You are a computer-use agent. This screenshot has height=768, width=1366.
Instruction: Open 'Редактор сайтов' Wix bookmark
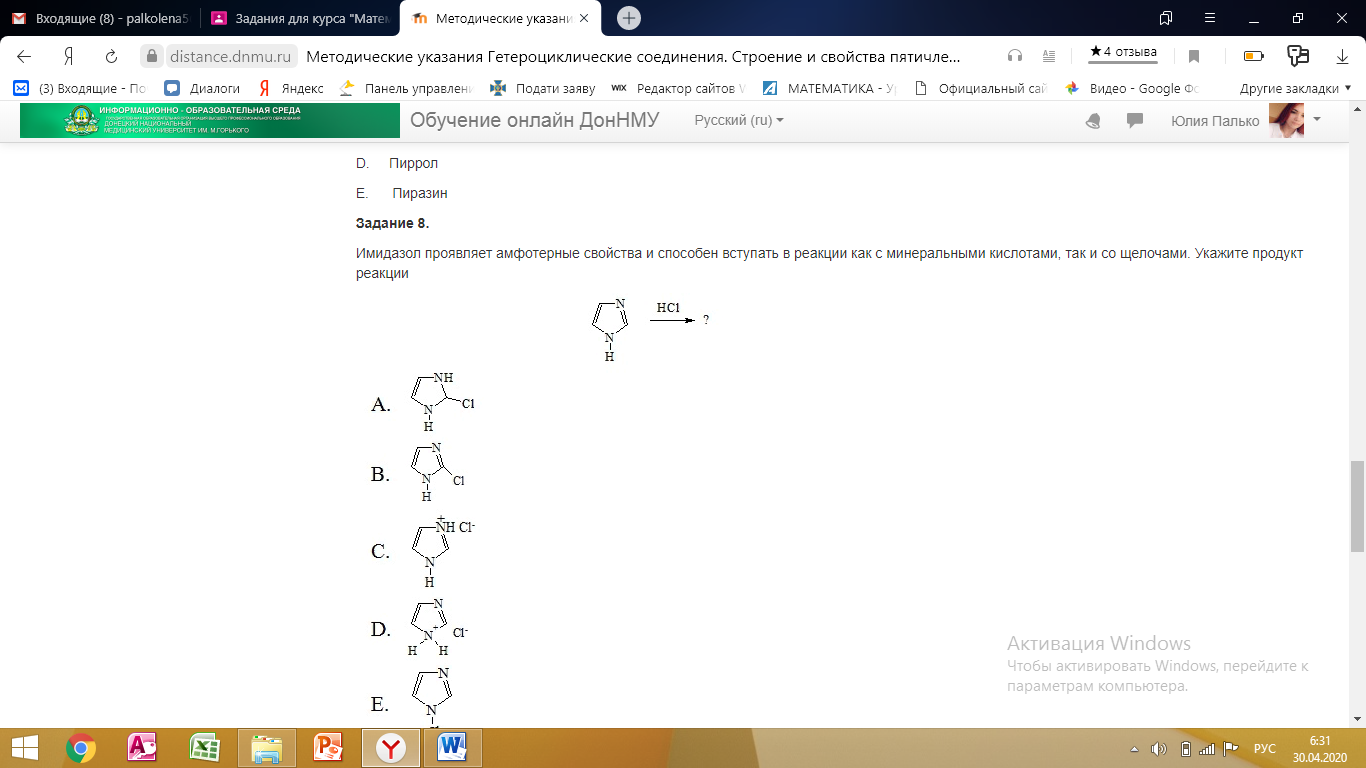(x=678, y=88)
